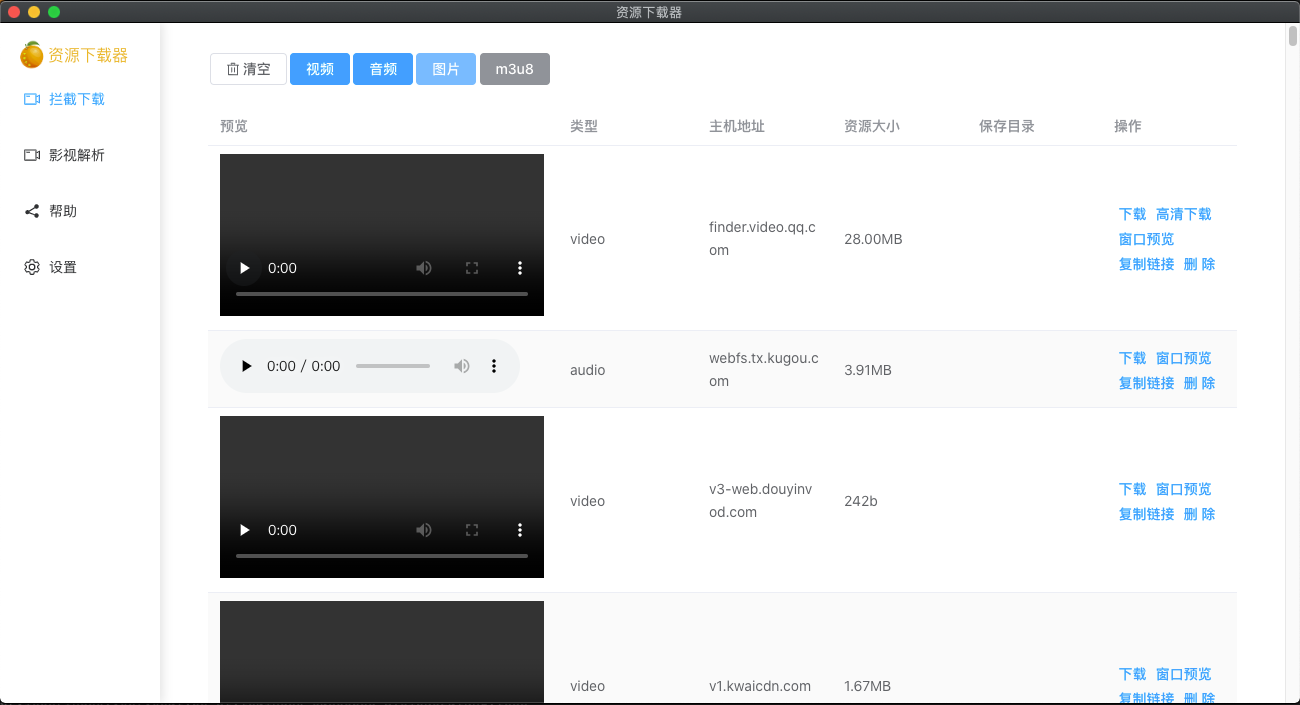Screen dimensions: 1300x705
Task: Toggle the 图片 filter button
Action: pyautogui.click(x=446, y=69)
